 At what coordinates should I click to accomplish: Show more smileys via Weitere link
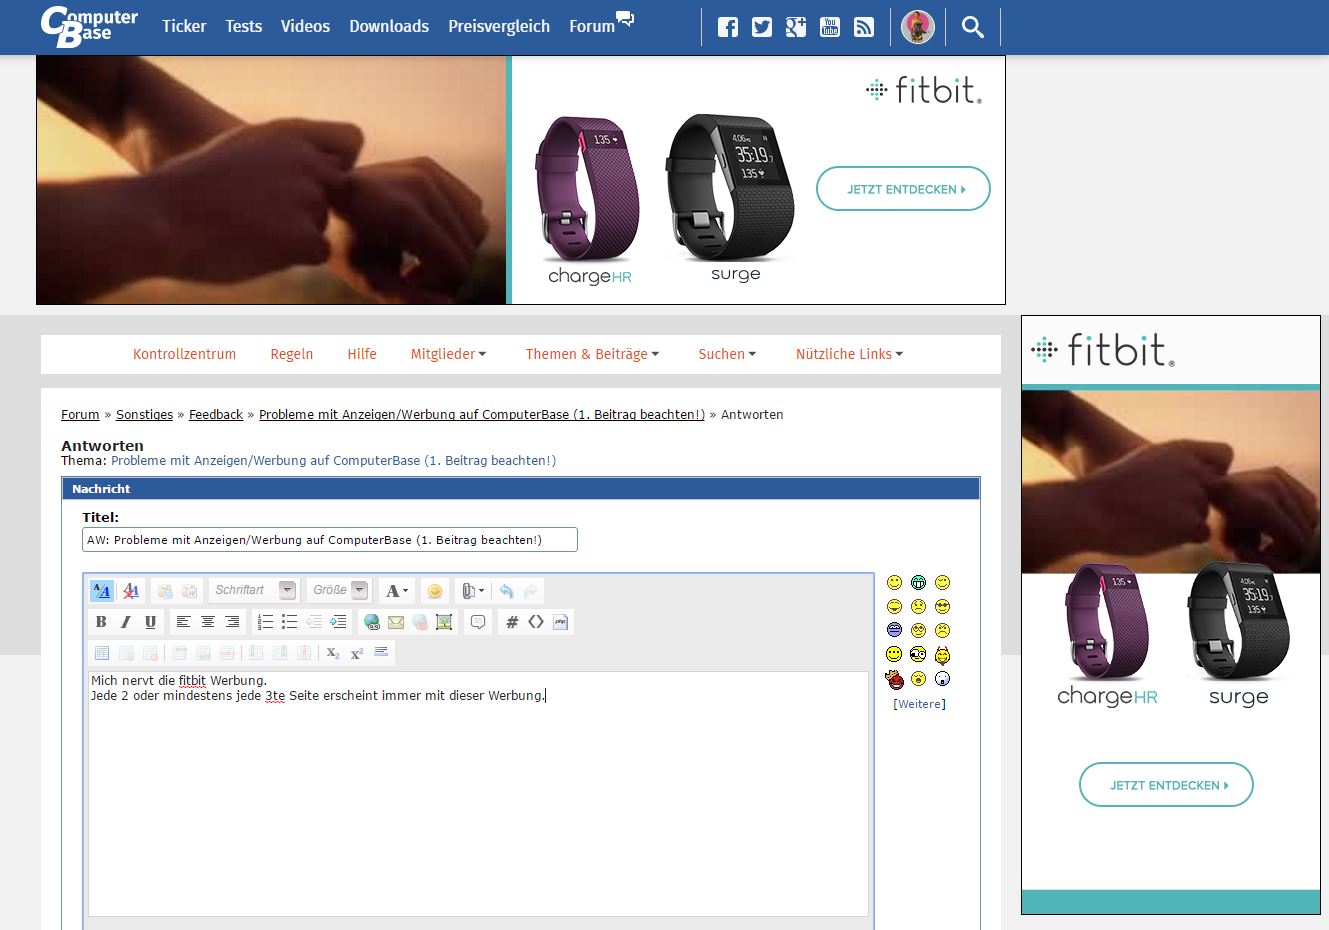click(x=919, y=704)
